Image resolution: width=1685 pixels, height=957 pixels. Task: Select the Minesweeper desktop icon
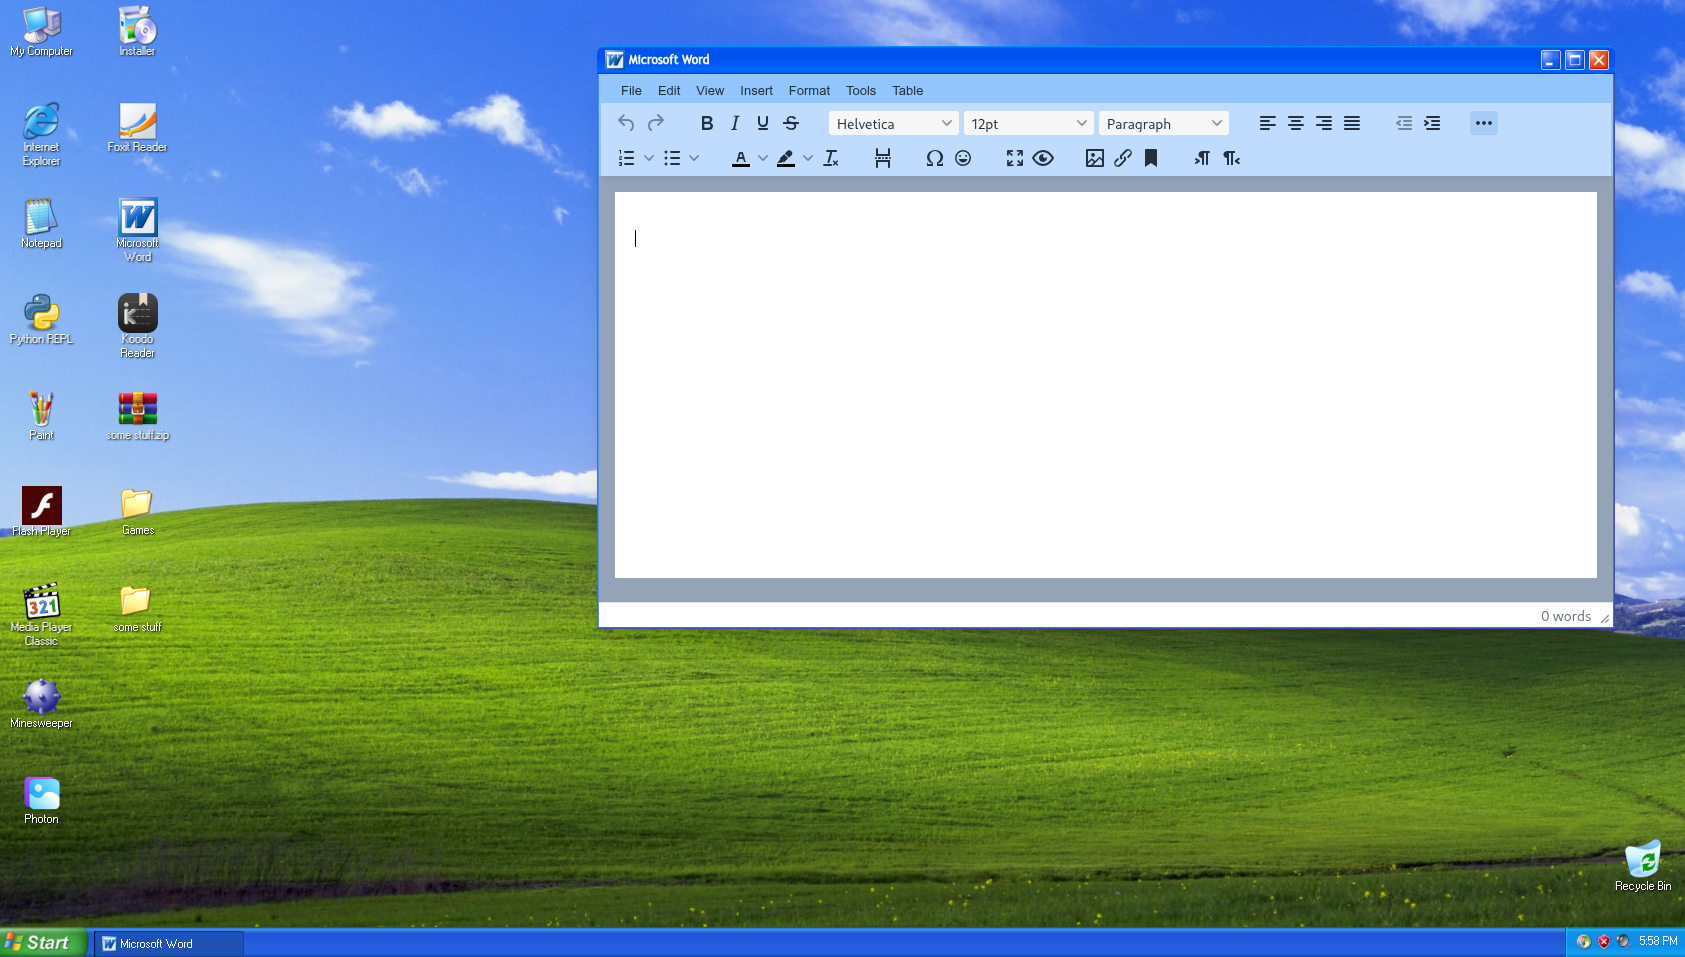click(x=41, y=703)
